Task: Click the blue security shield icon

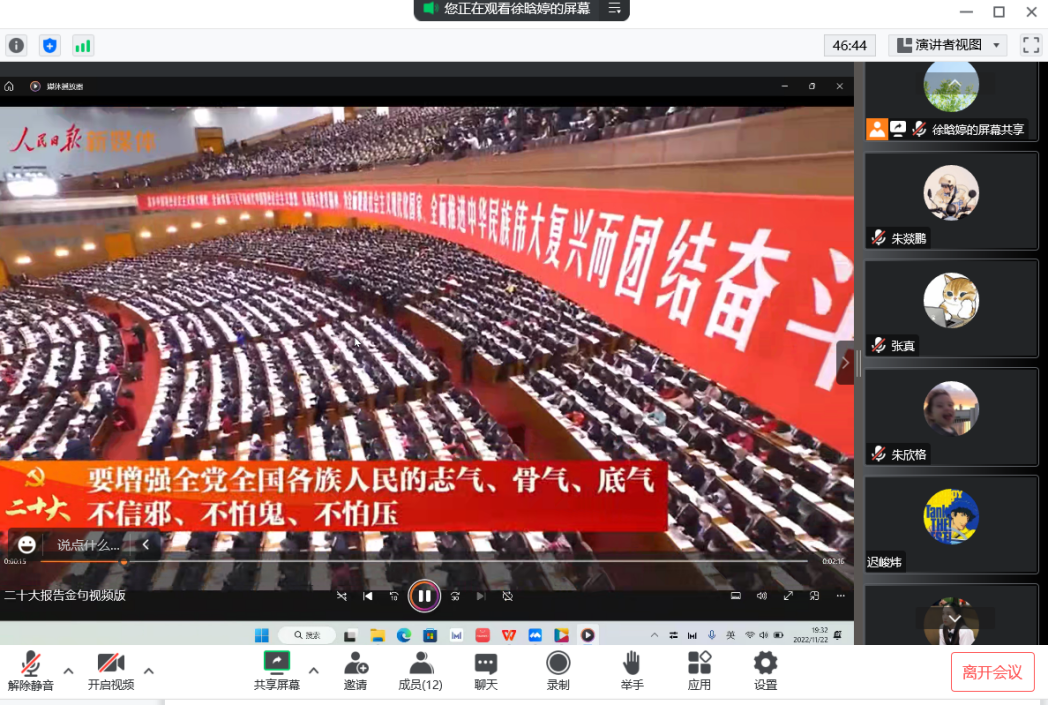Action: [50, 45]
